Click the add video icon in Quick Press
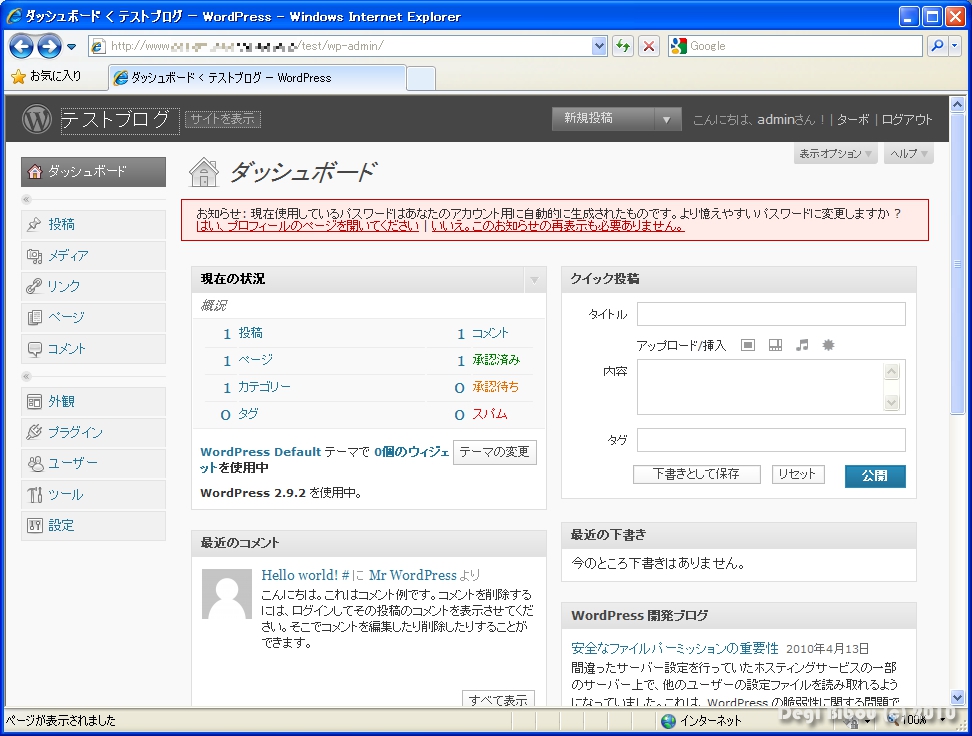 (x=775, y=345)
